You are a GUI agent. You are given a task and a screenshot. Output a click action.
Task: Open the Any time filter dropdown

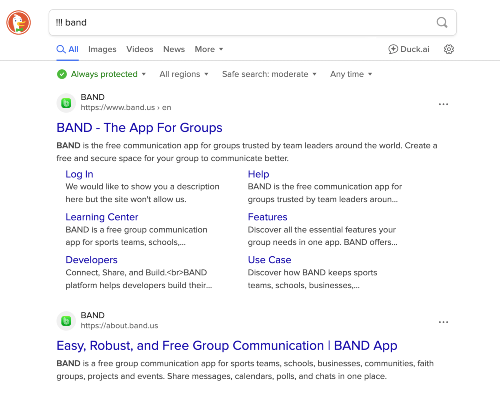351,74
